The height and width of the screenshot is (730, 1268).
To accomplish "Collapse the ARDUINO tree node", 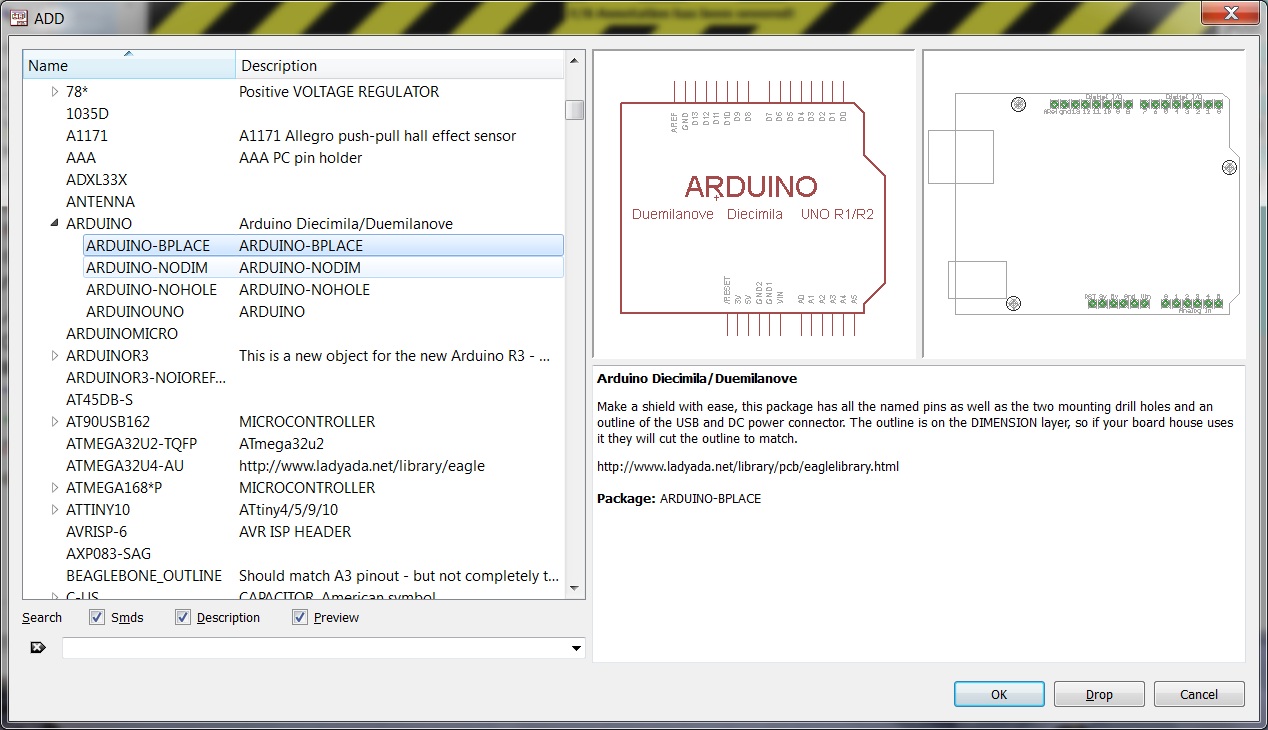I will (55, 224).
